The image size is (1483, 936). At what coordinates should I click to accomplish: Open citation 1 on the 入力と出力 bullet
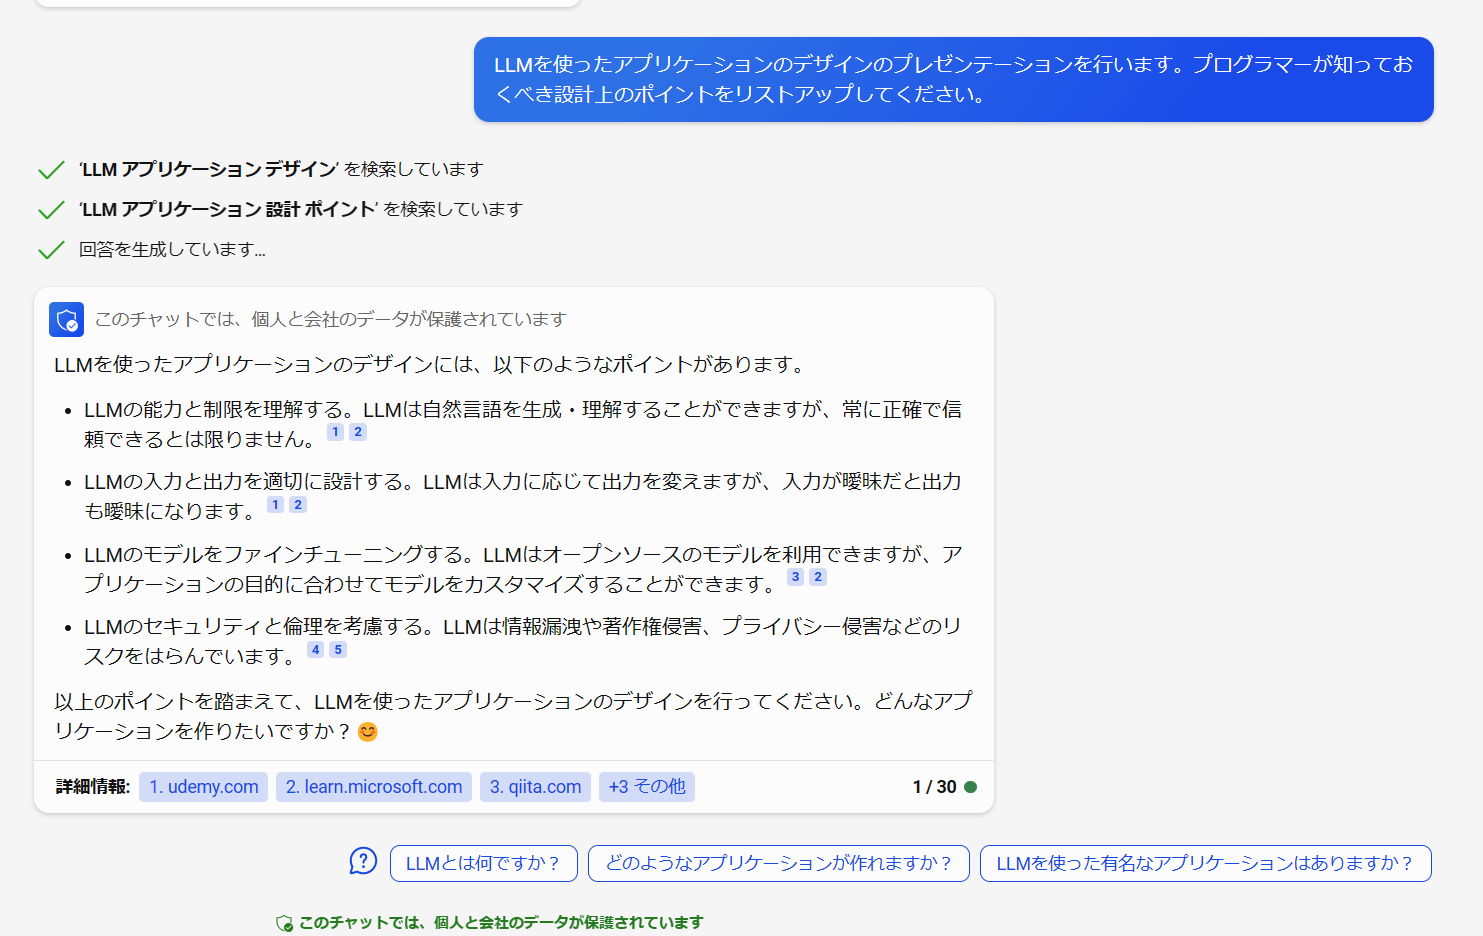click(x=276, y=505)
